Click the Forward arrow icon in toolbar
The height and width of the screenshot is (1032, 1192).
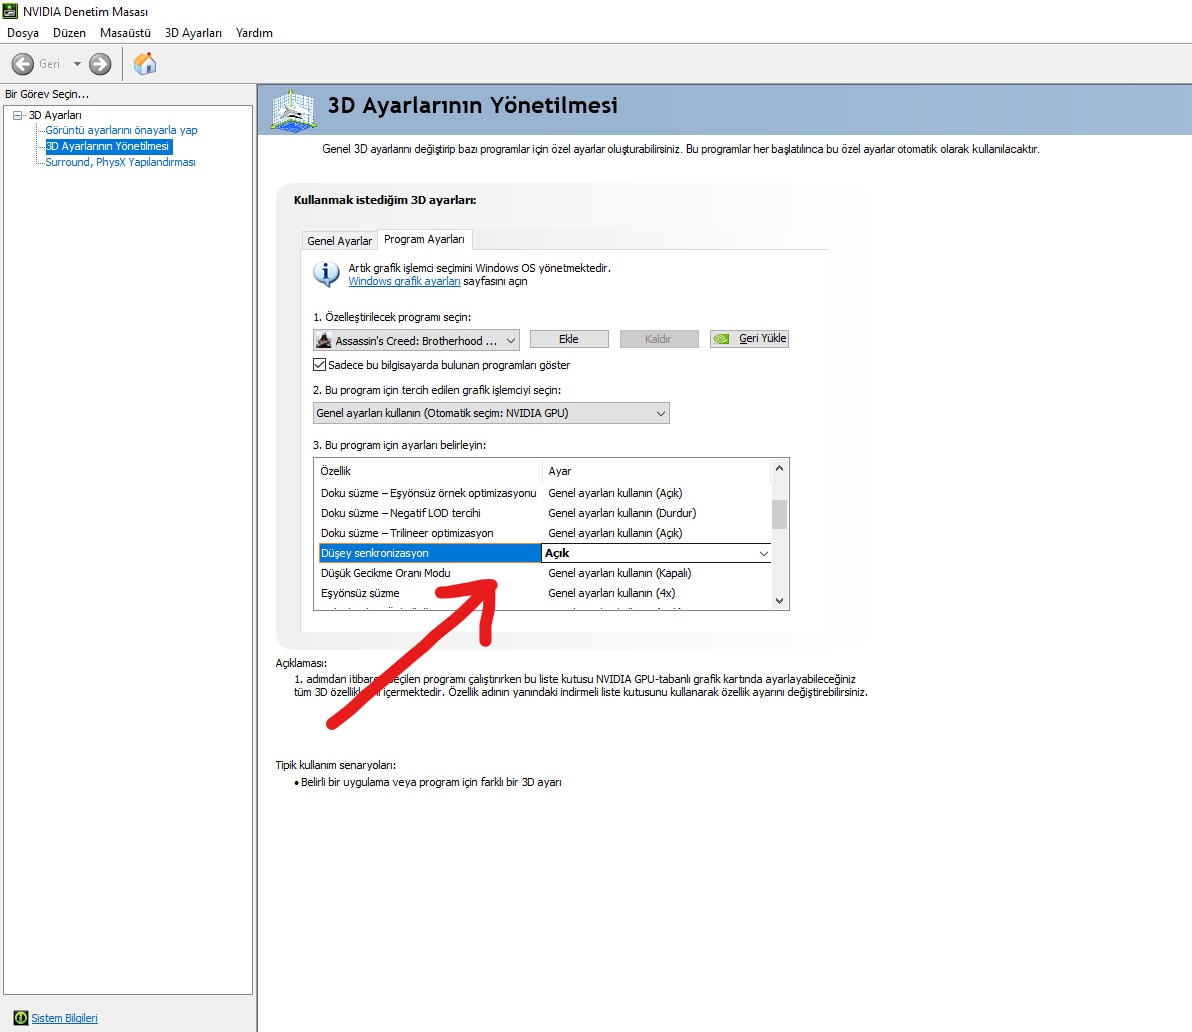tap(100, 64)
